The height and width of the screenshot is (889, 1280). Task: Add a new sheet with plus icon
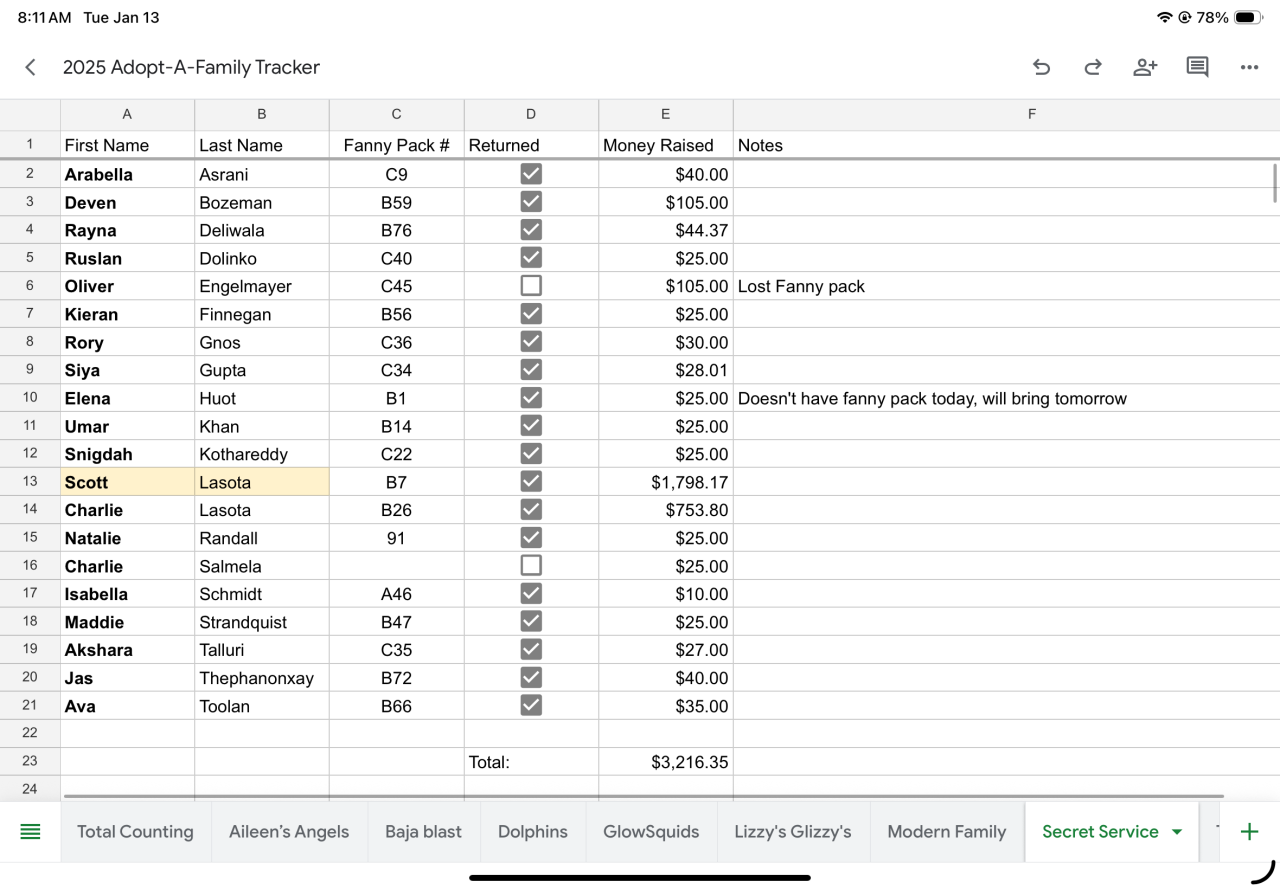1249,831
